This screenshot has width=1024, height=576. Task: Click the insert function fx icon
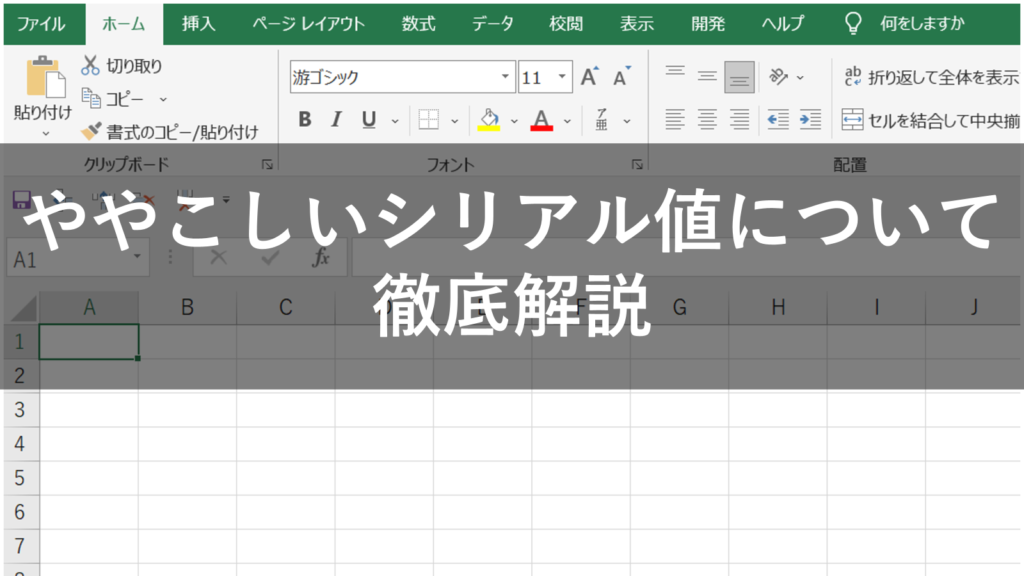[321, 258]
